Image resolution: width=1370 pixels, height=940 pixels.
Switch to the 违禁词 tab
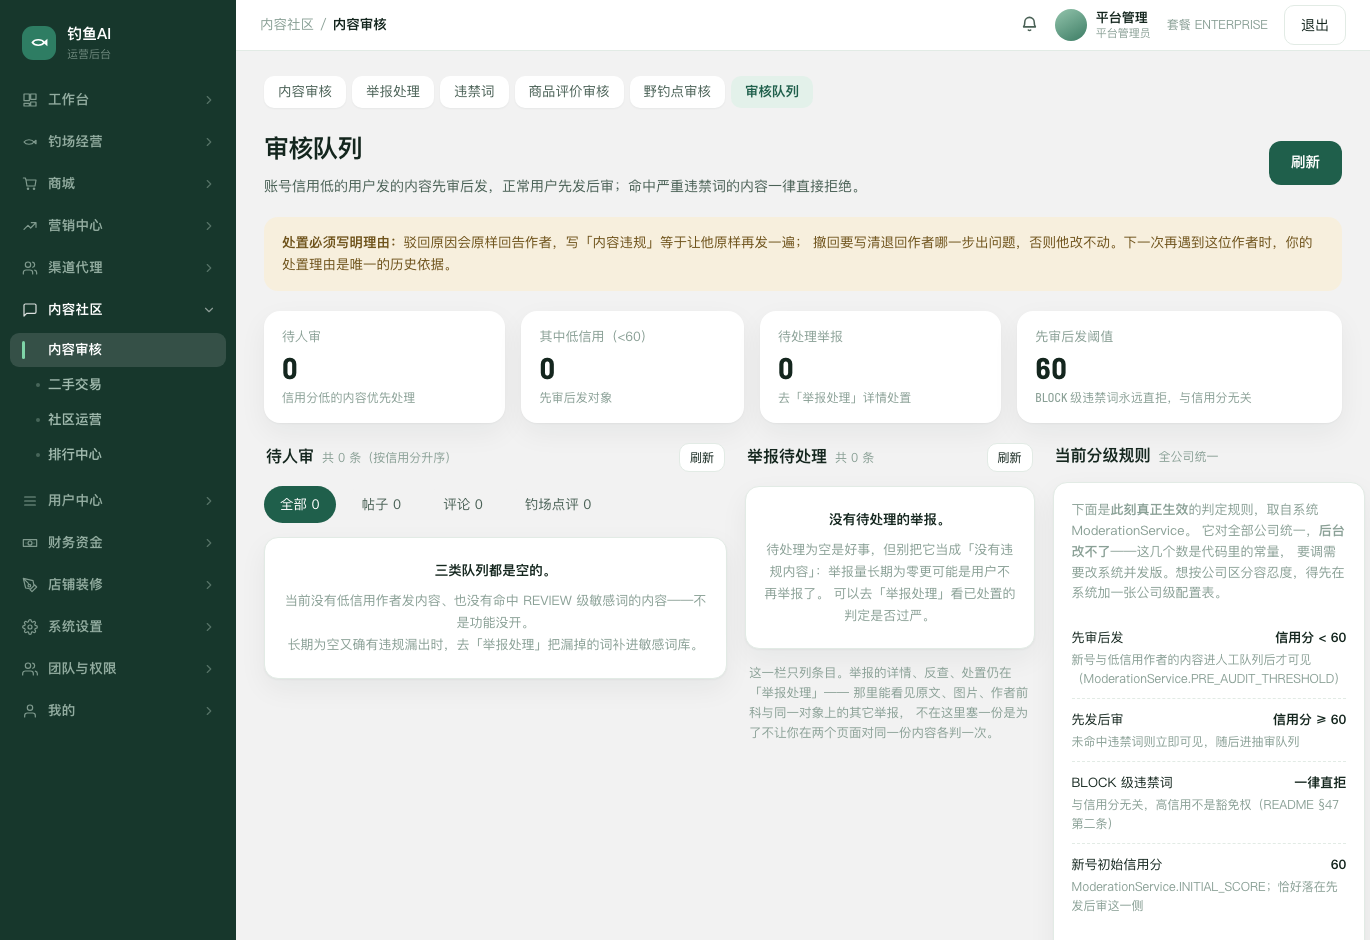[x=474, y=92]
